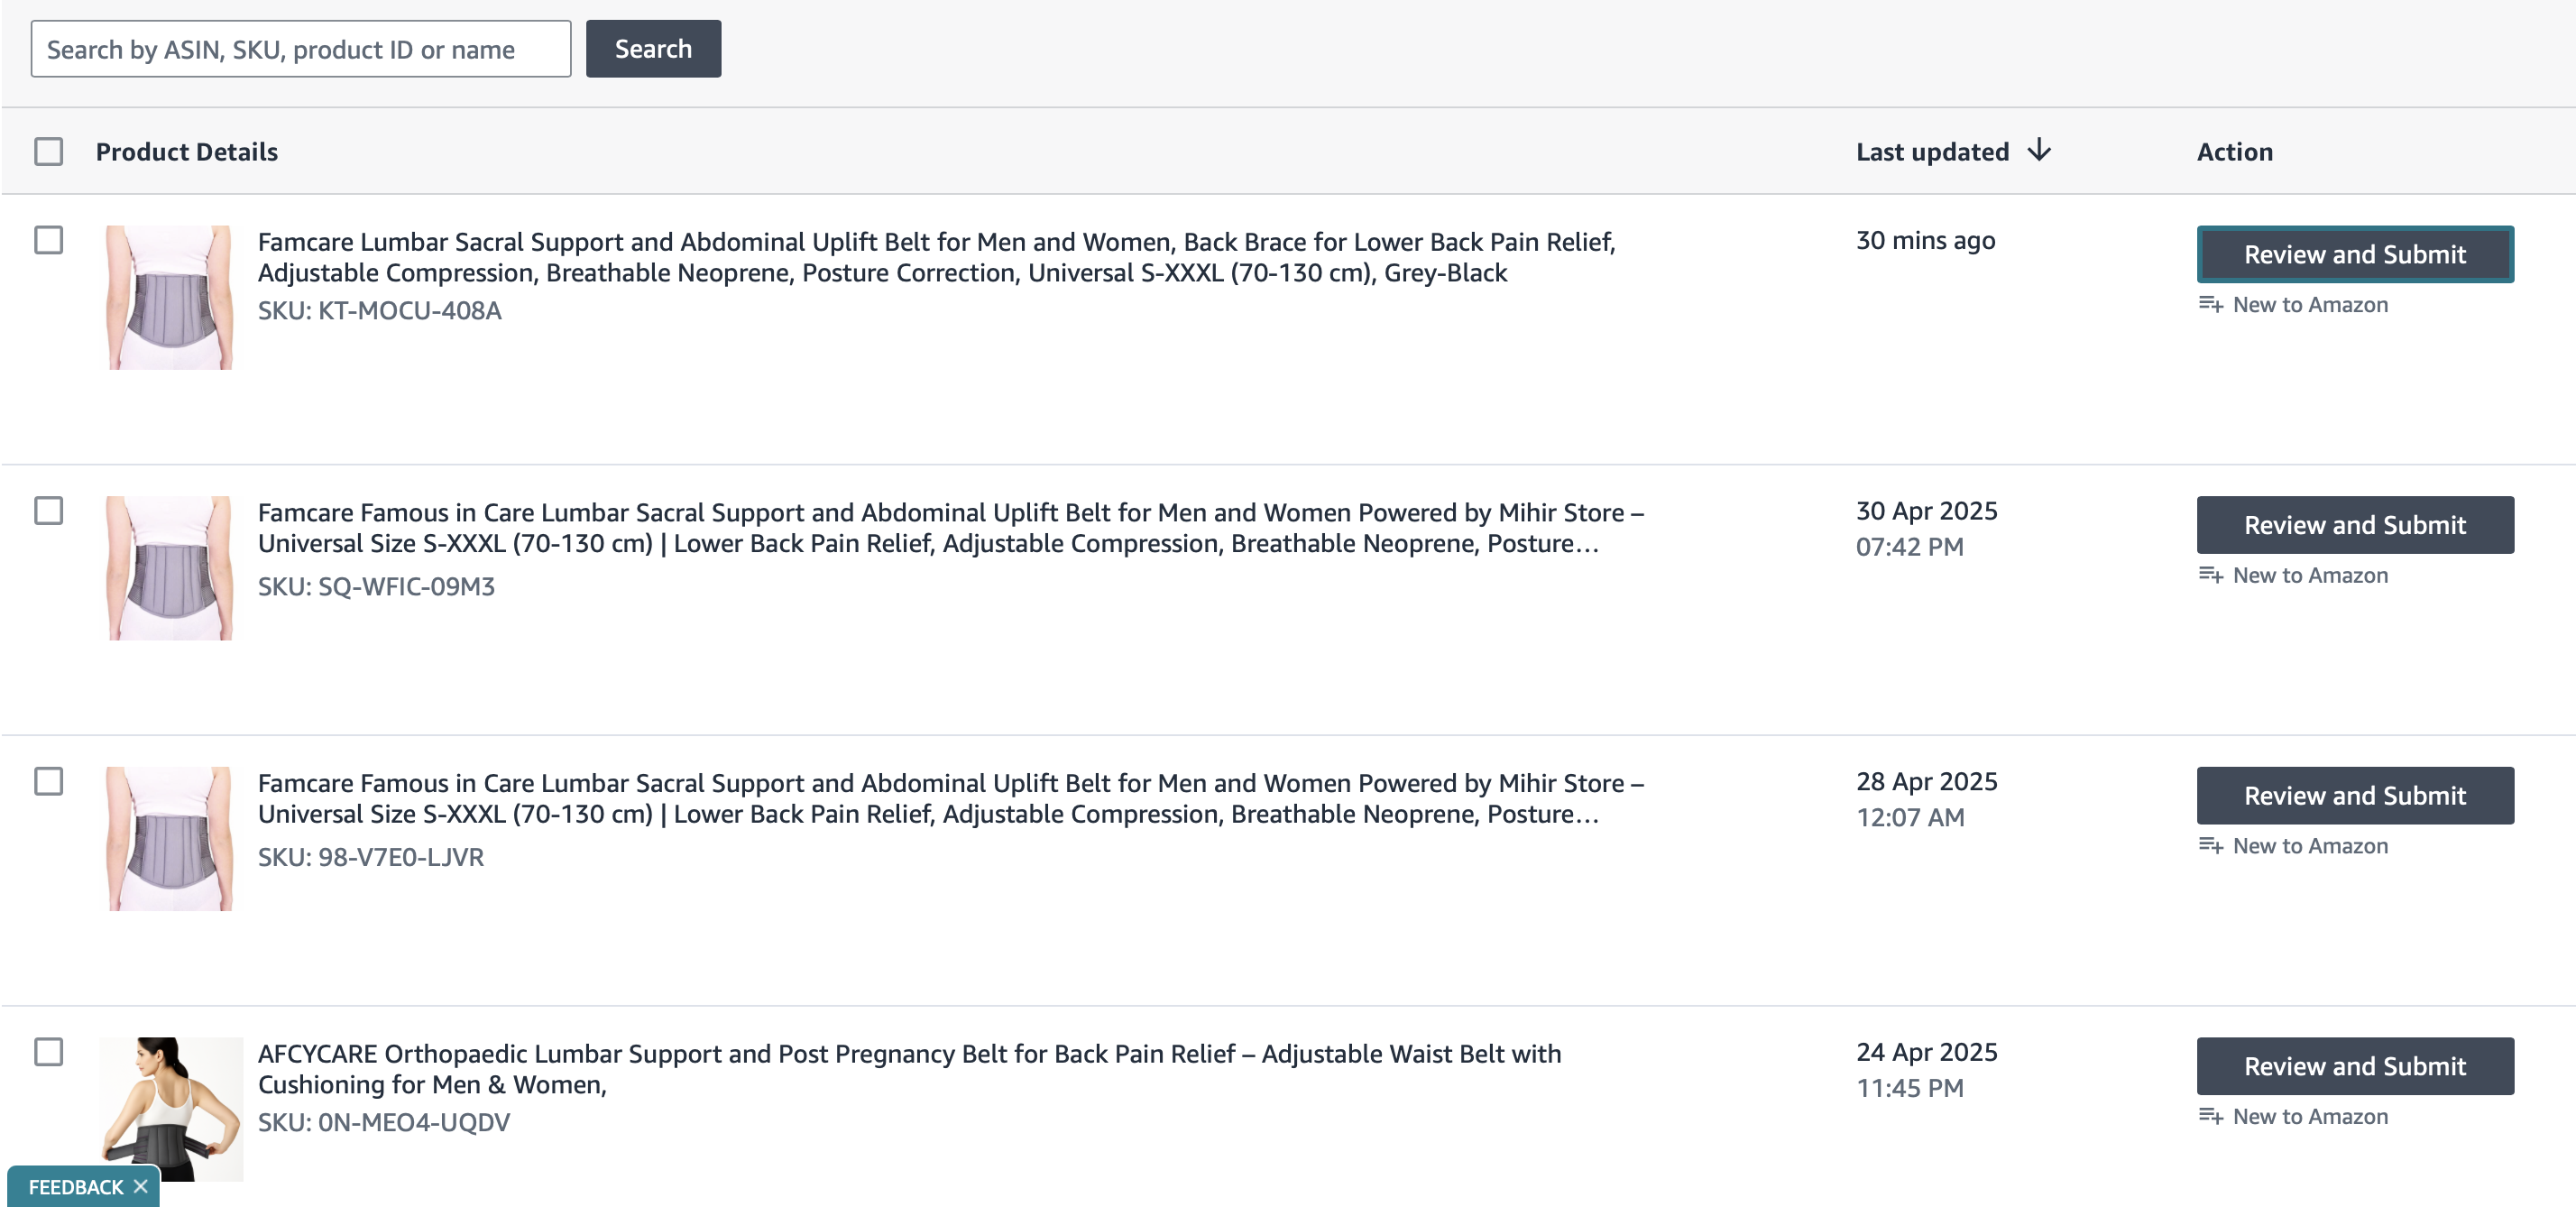This screenshot has height=1207, width=2576.
Task: Click New to Amazon icon for KT-MOCU-408A
Action: (2210, 304)
